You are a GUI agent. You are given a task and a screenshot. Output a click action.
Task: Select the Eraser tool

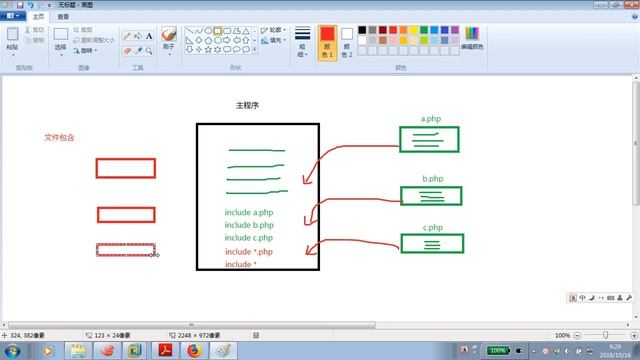pyautogui.click(x=127, y=51)
